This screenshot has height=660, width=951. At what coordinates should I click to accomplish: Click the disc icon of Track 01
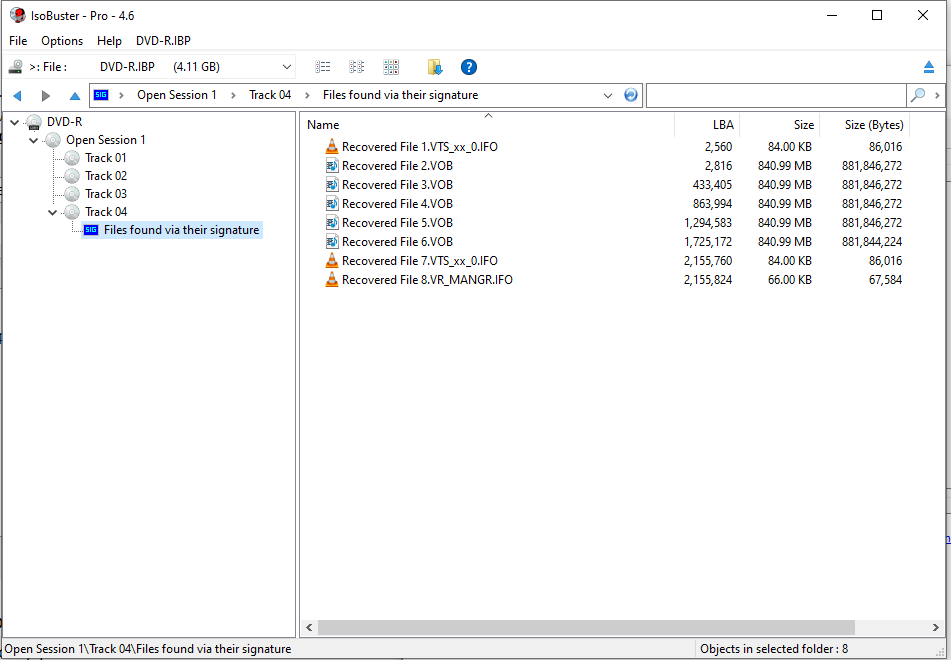point(72,158)
